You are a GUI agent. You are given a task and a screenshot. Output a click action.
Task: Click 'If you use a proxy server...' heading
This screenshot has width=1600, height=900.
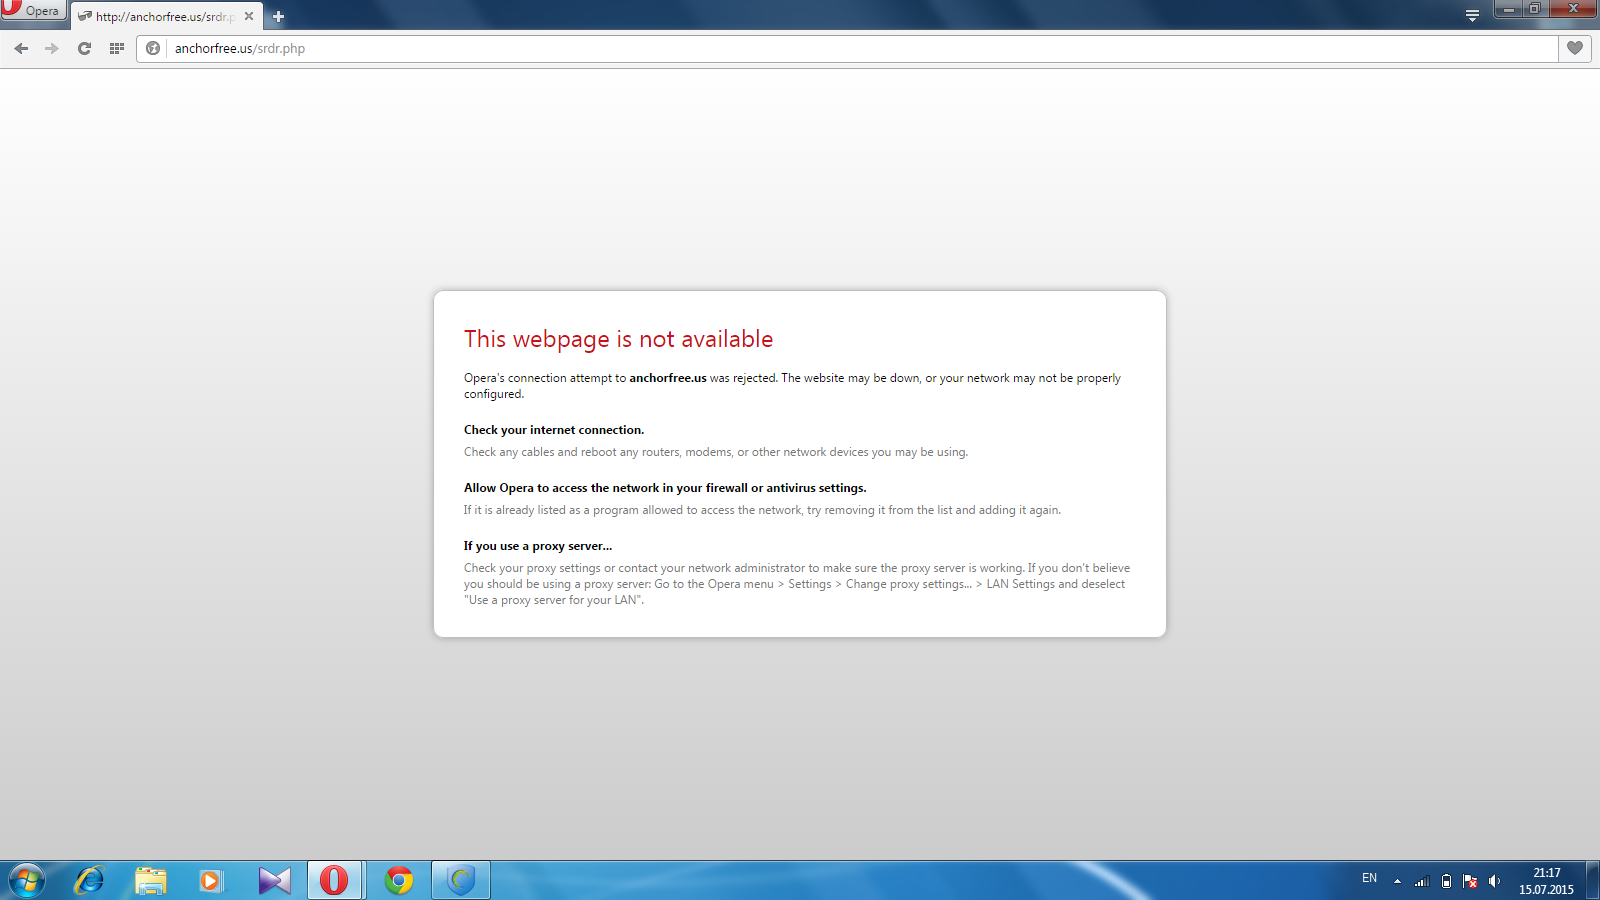click(x=538, y=546)
